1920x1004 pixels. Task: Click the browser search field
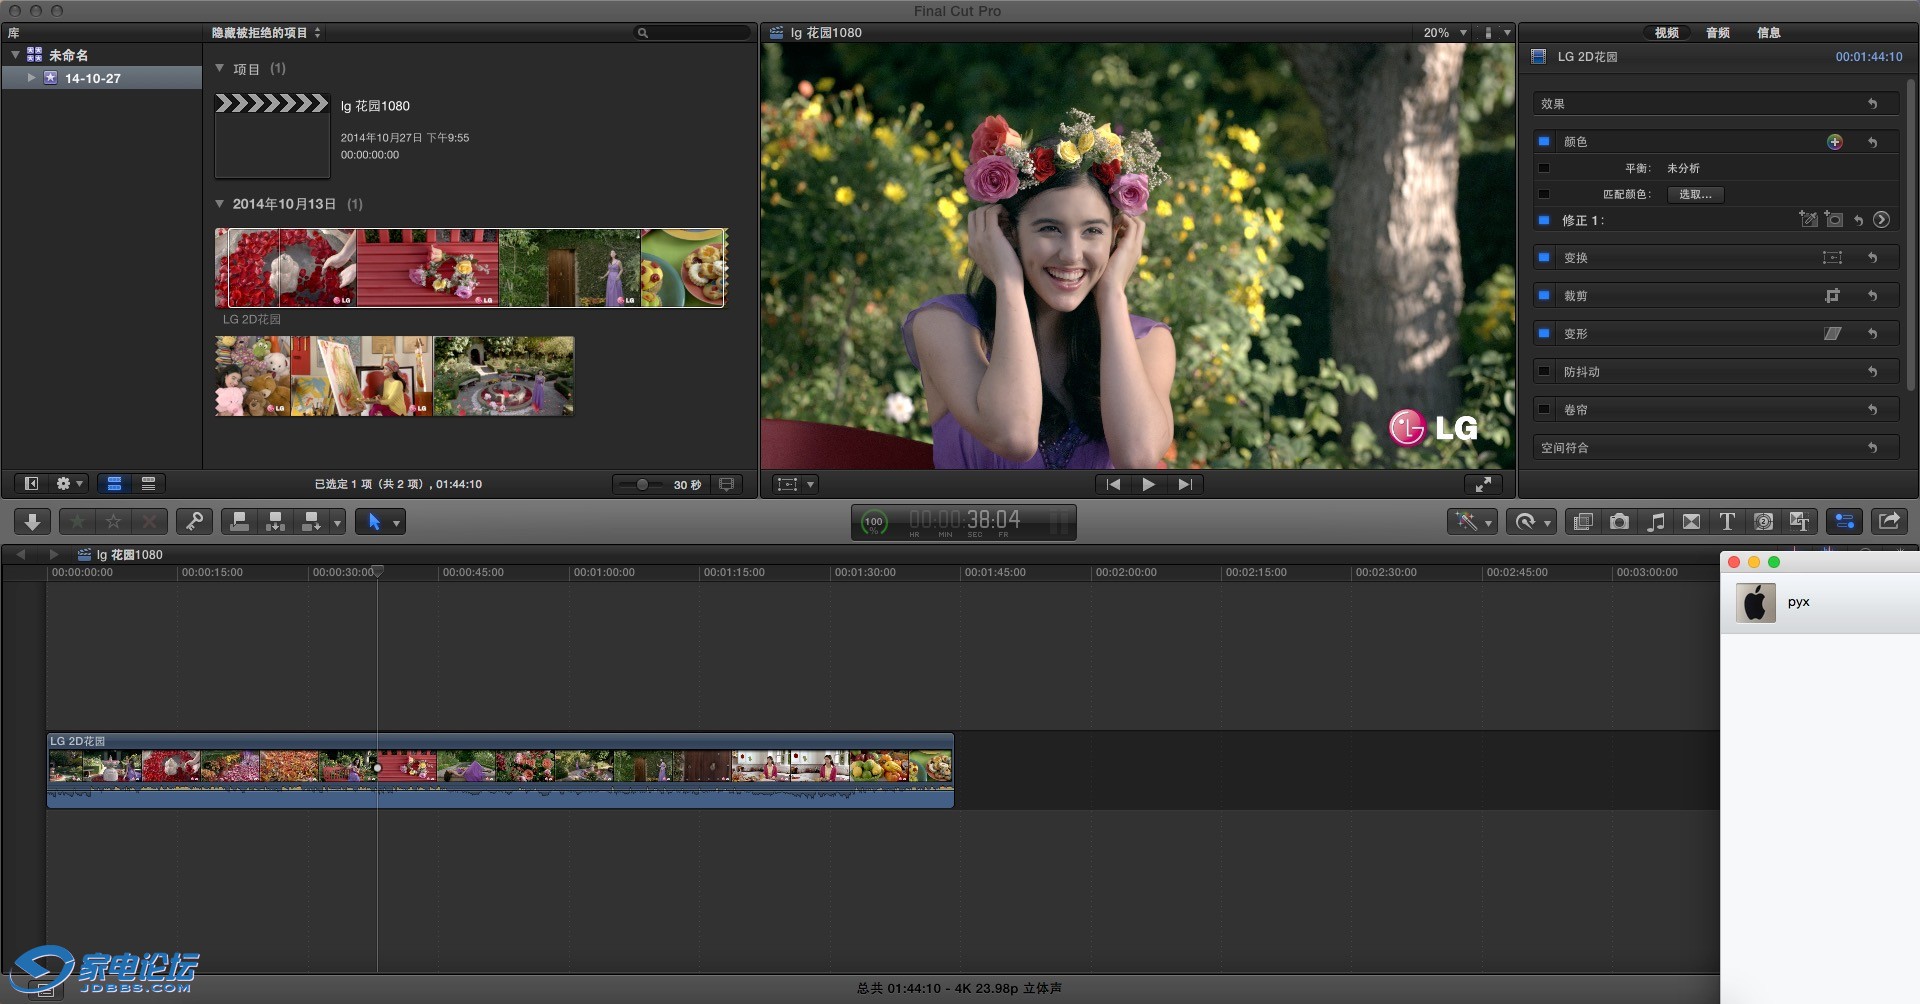pyautogui.click(x=692, y=33)
